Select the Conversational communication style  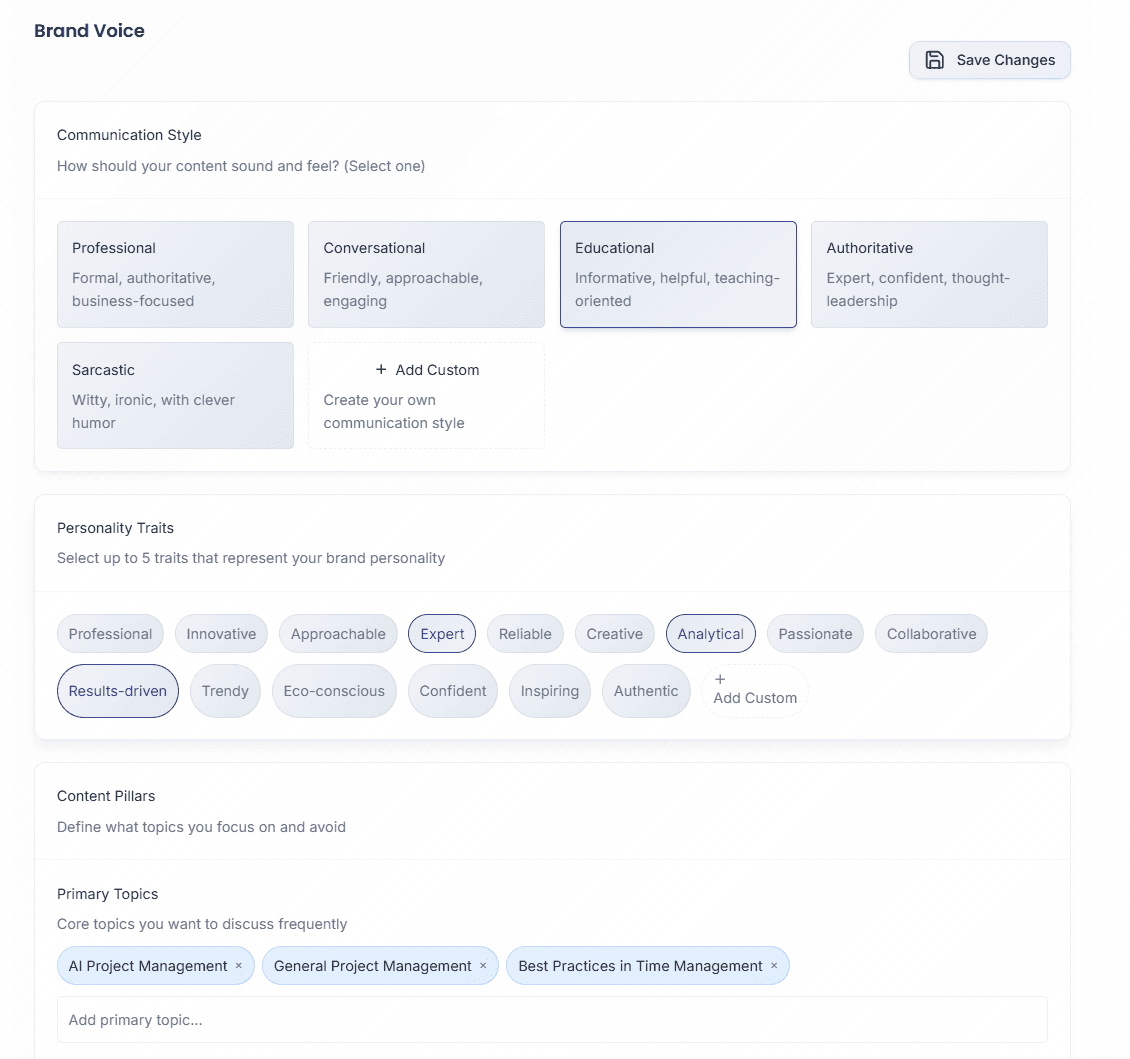pyautogui.click(x=426, y=274)
